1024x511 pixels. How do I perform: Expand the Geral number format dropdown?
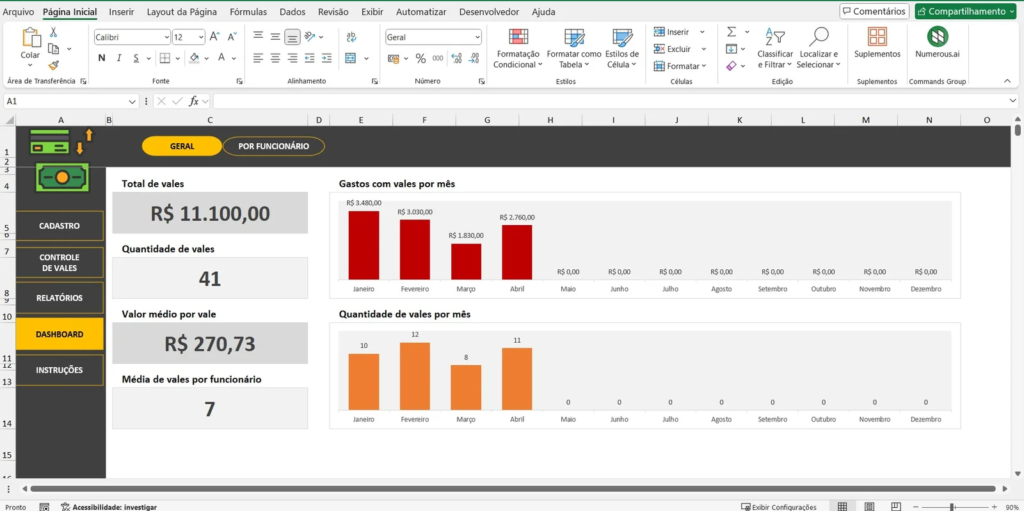pyautogui.click(x=477, y=37)
